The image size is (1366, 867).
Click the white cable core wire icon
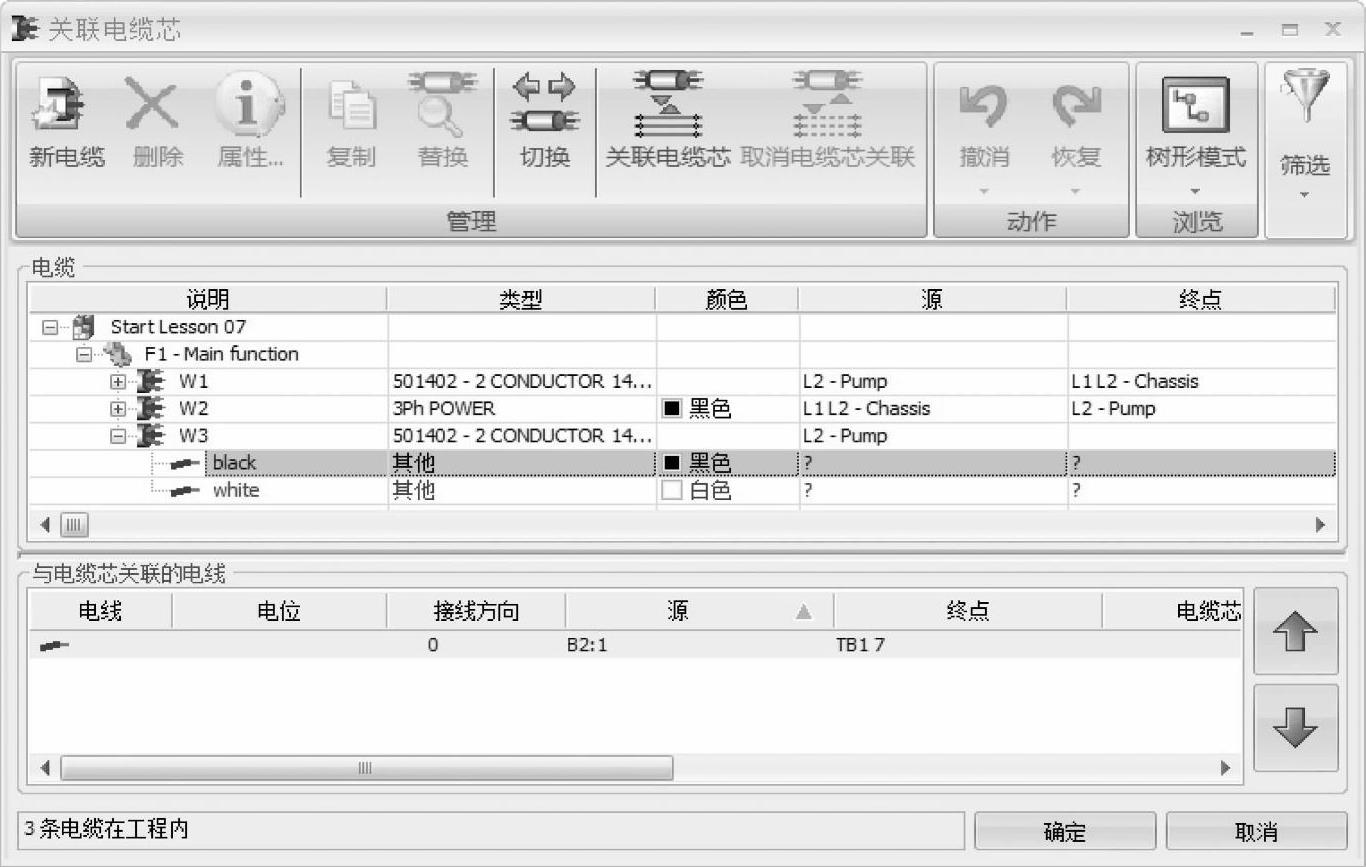coord(185,490)
